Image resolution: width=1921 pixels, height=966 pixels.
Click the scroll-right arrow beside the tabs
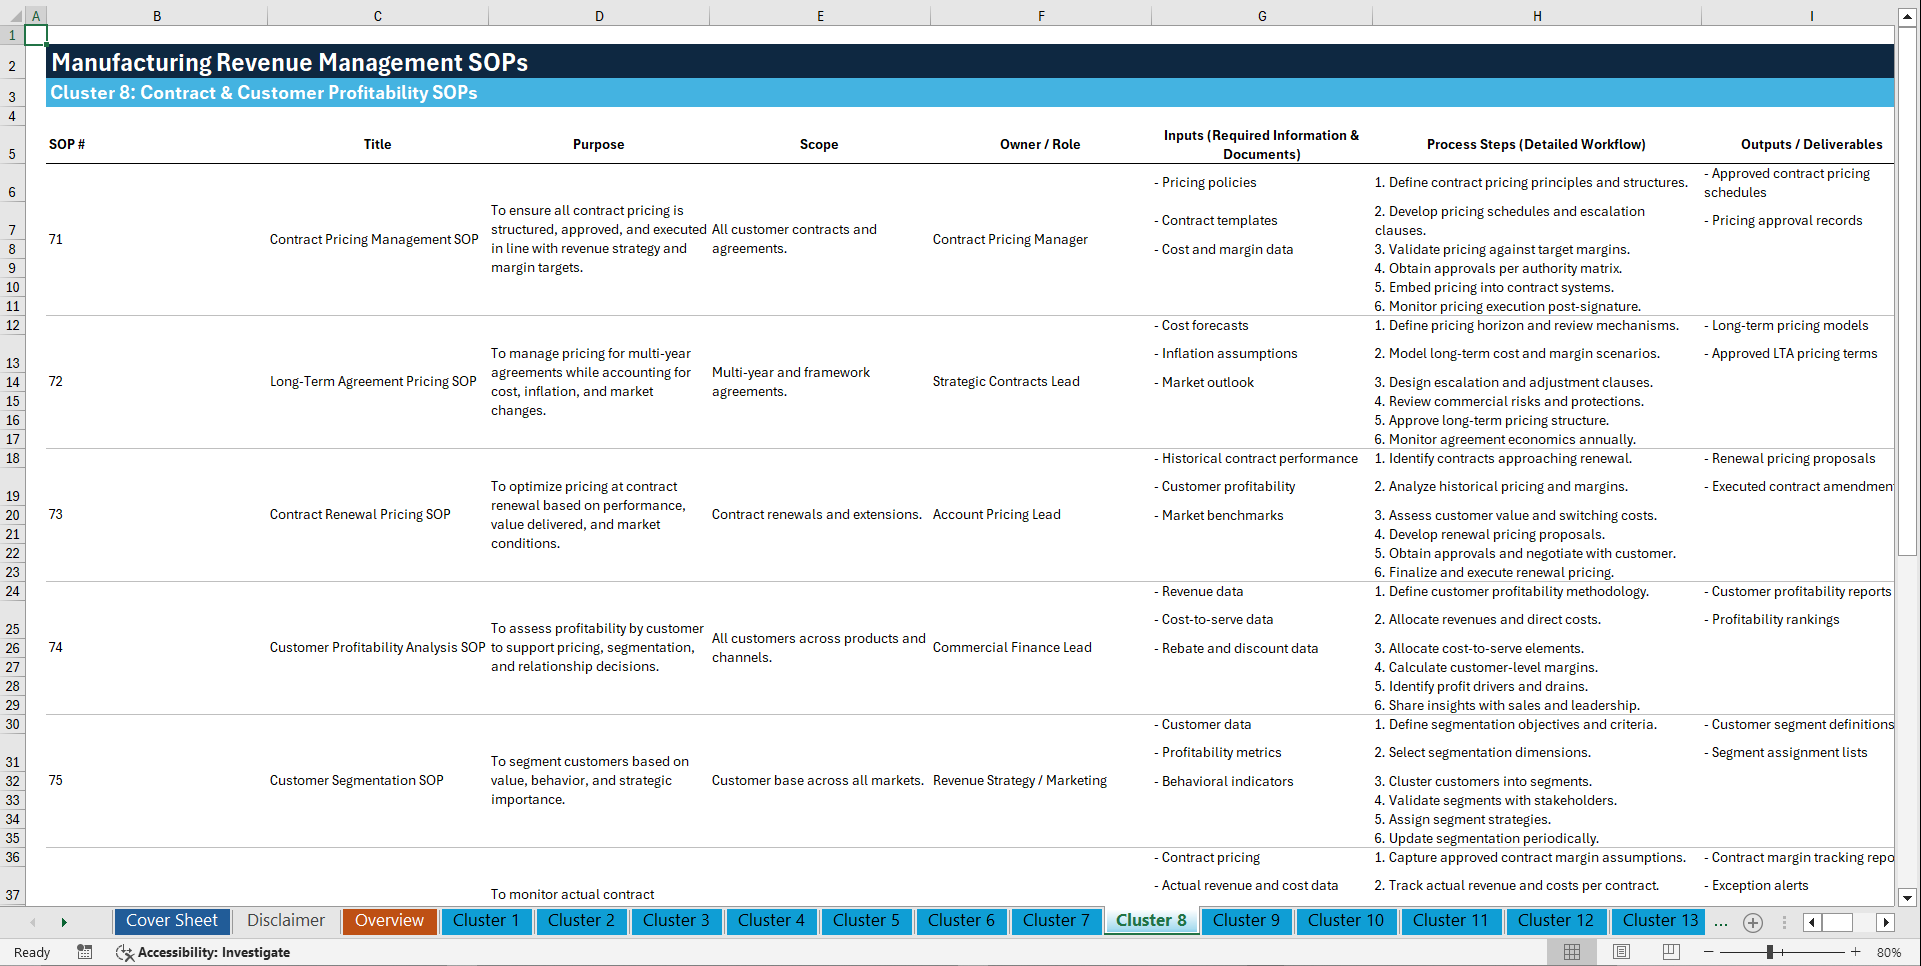coord(1886,922)
